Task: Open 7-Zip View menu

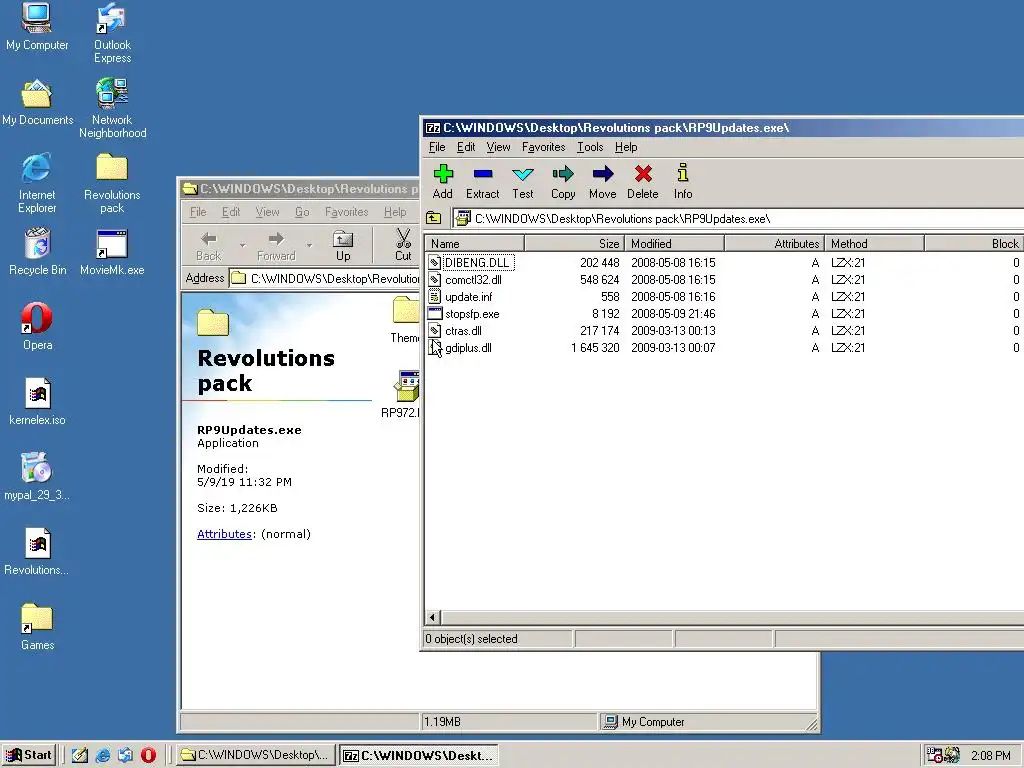Action: (x=498, y=147)
